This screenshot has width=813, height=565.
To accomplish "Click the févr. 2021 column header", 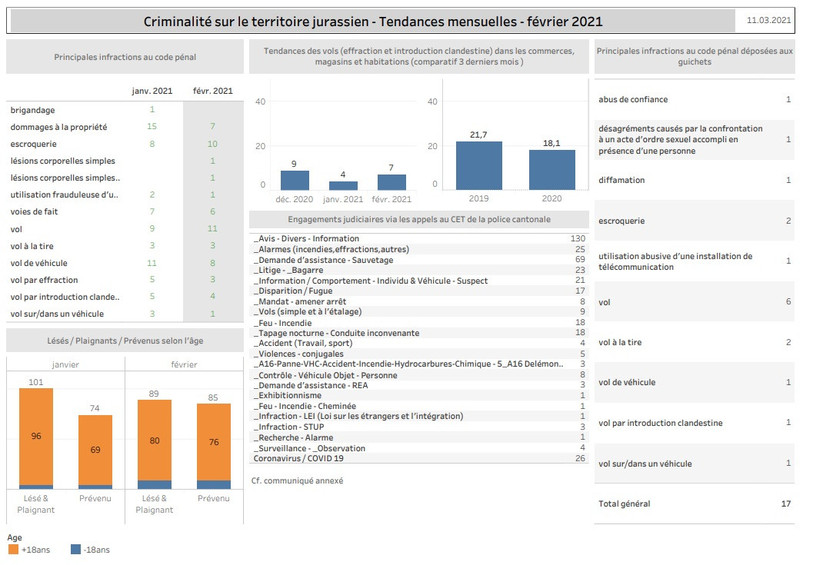I will [213, 91].
